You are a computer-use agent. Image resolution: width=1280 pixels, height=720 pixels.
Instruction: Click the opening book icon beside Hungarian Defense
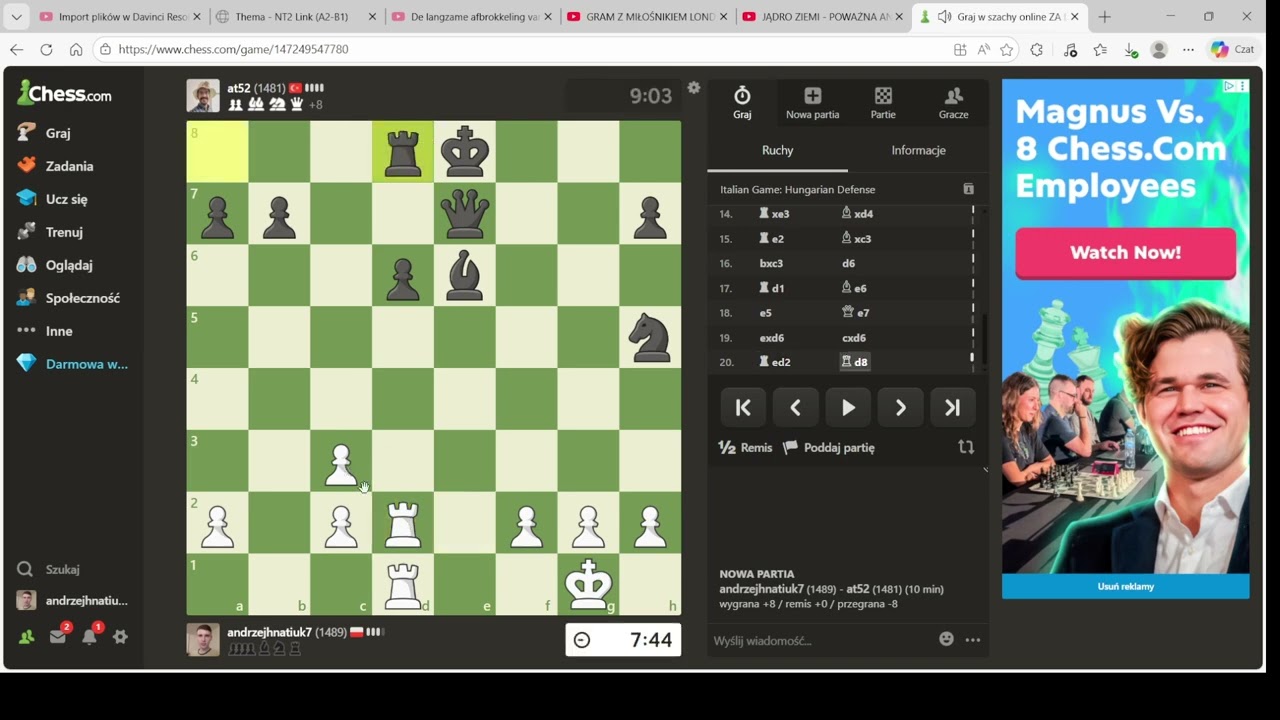click(x=968, y=189)
